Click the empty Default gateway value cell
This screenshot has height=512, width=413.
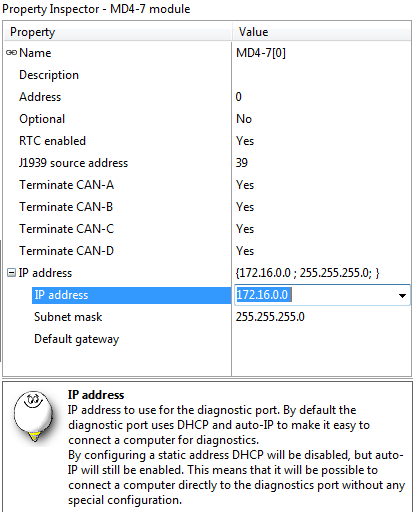pos(321,339)
